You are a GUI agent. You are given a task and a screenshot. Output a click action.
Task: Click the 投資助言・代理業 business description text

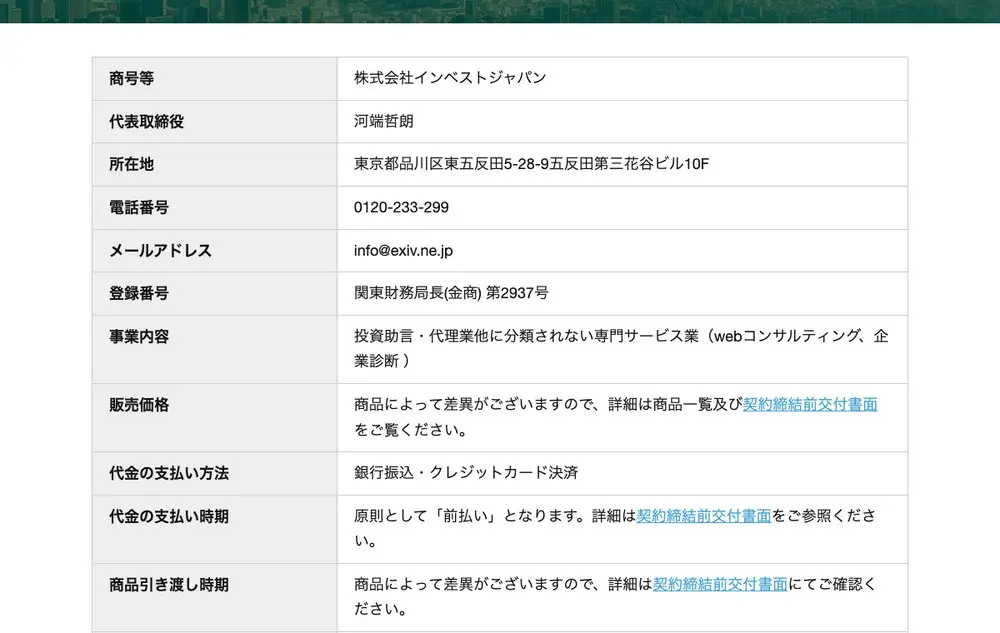click(x=622, y=349)
